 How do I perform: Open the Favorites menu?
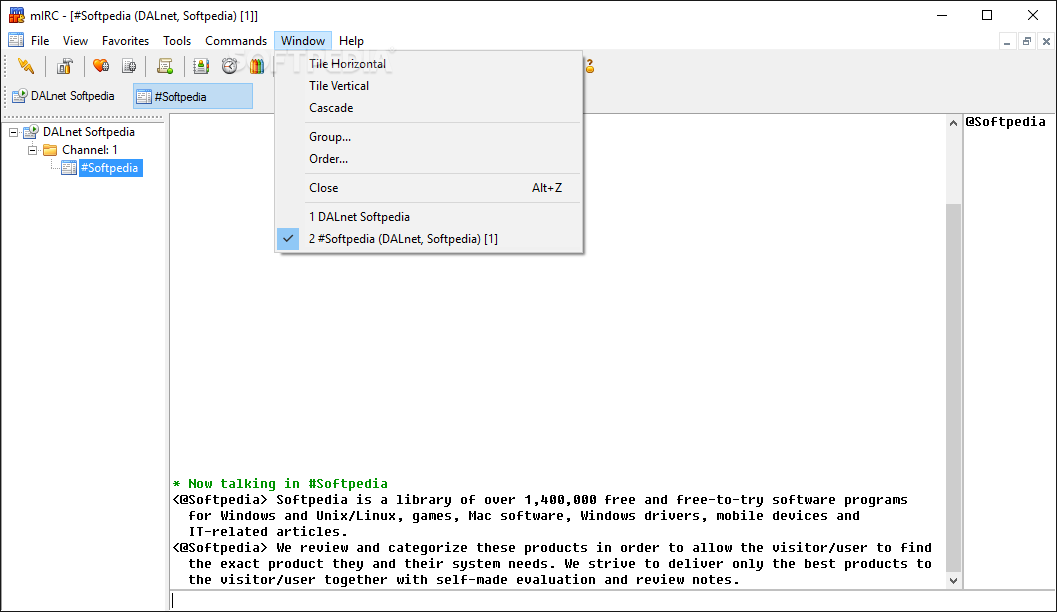pos(125,40)
